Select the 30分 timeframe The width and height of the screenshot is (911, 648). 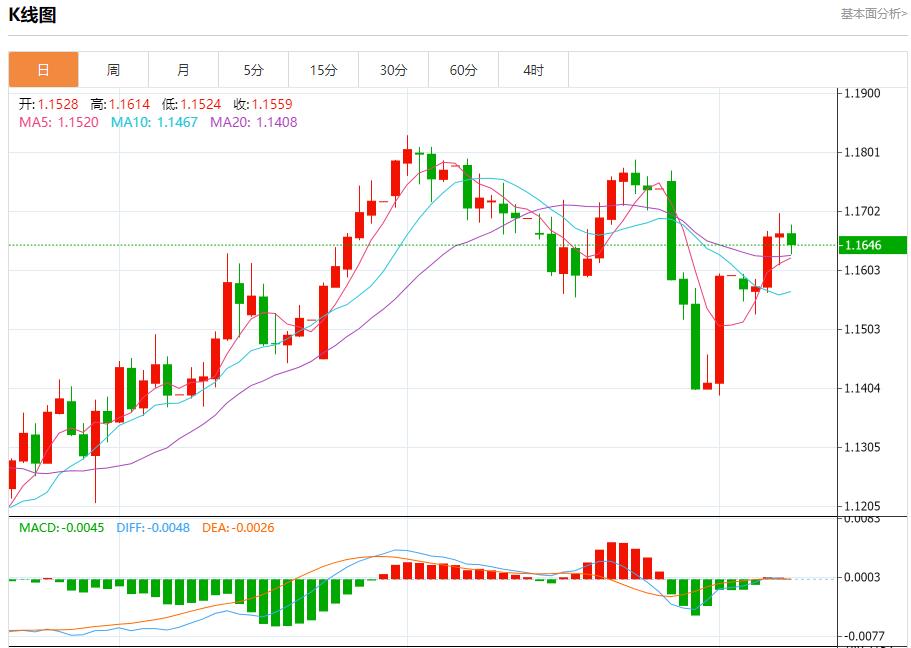pyautogui.click(x=394, y=69)
